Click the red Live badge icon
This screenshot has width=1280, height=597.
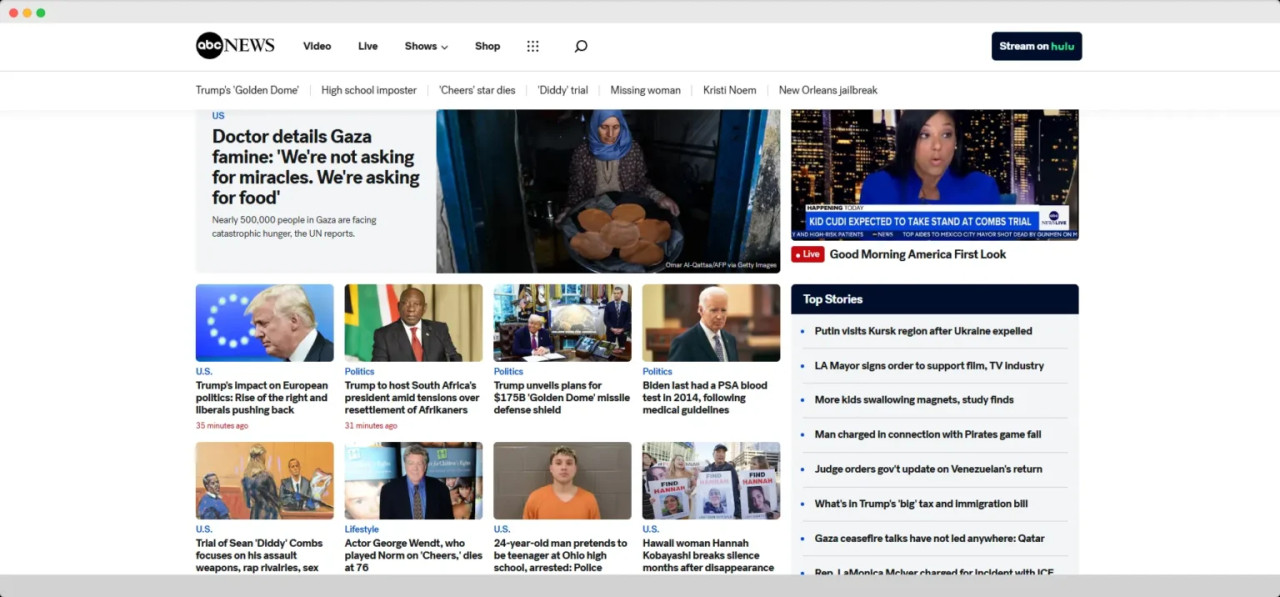coord(807,254)
